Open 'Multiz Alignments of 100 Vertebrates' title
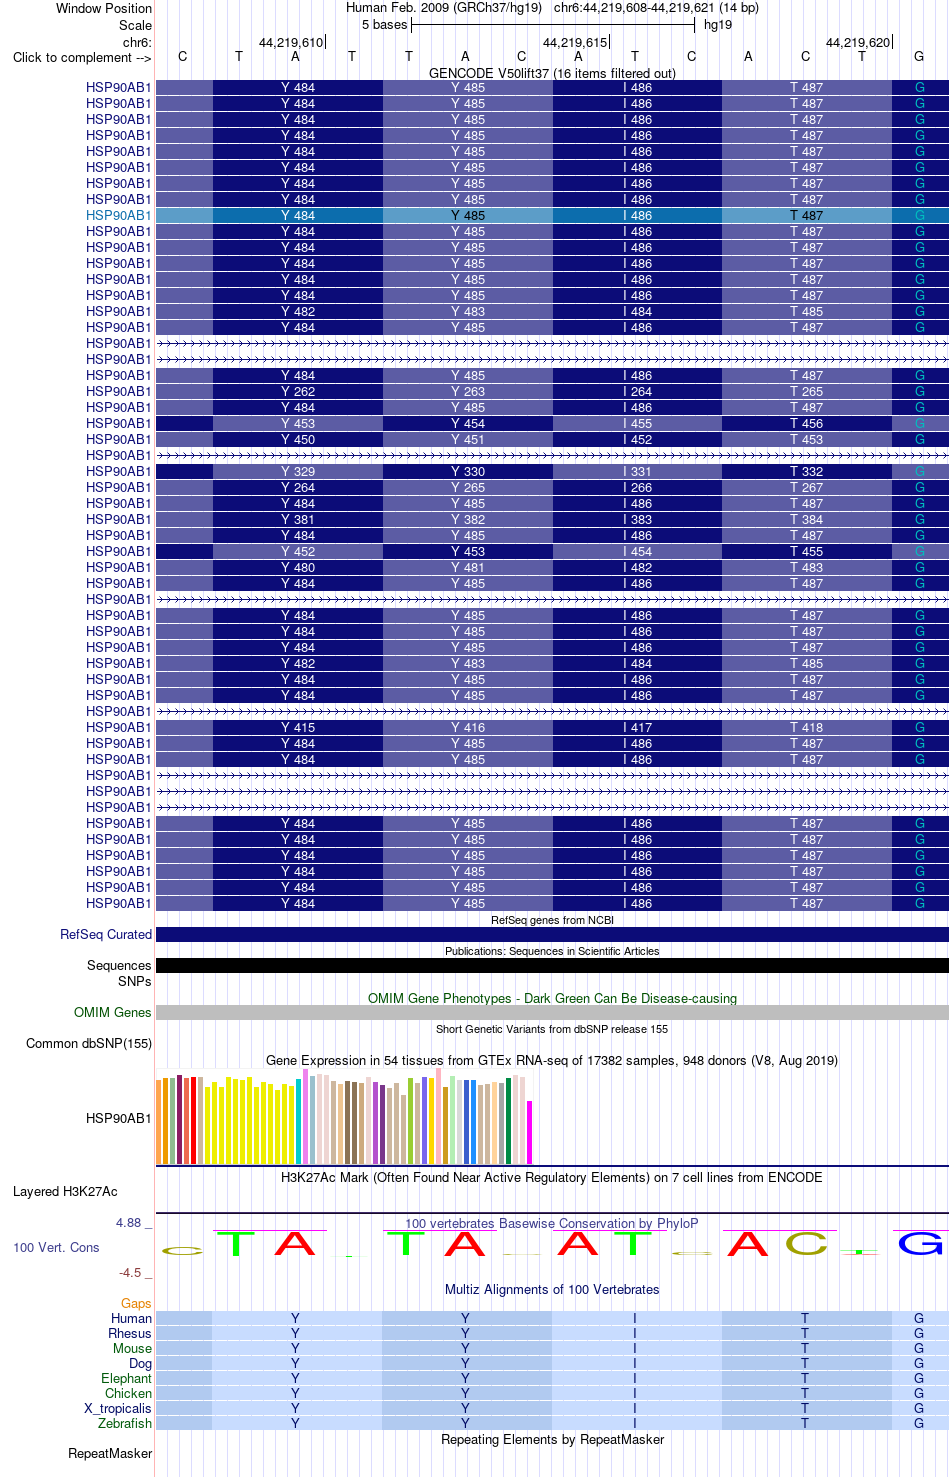950x1477 pixels. point(552,1289)
